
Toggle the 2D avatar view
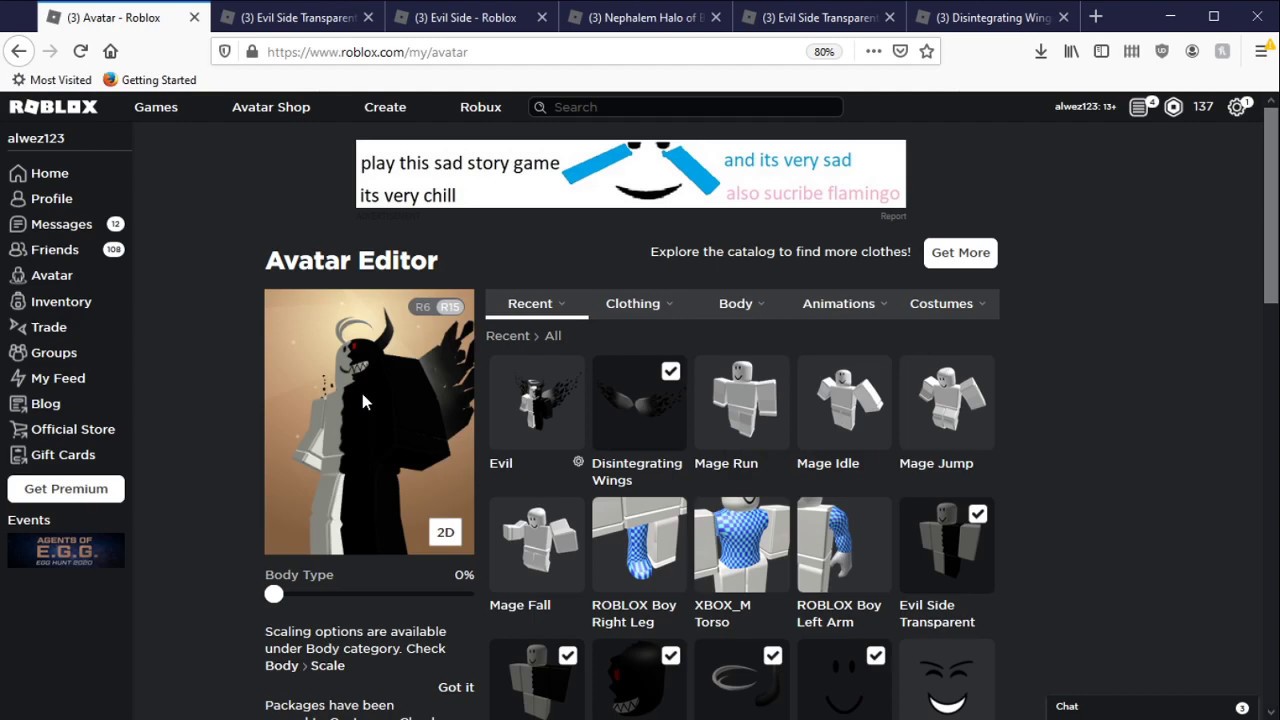[x=445, y=532]
